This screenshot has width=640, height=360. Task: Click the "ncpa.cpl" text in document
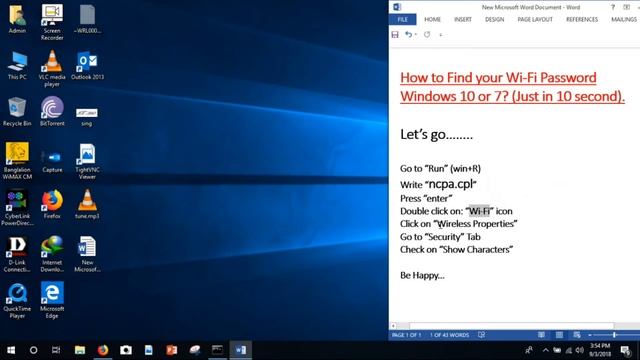click(451, 184)
